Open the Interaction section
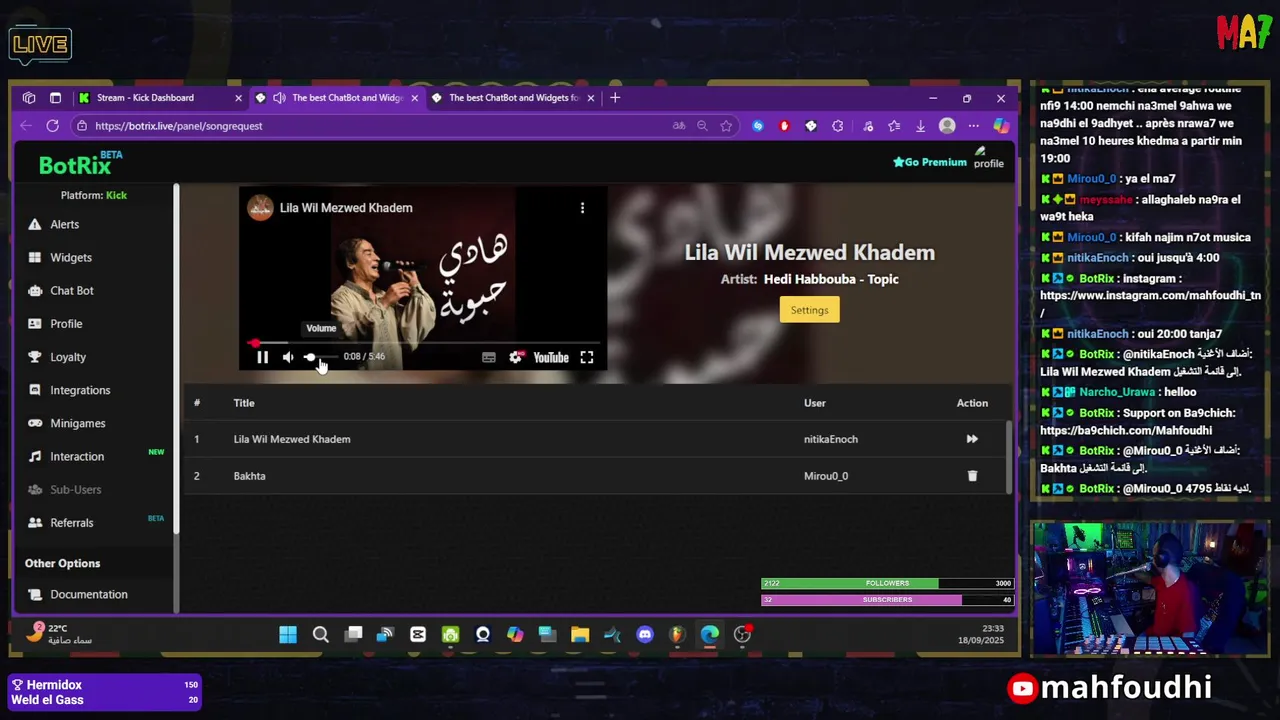1280x720 pixels. coord(77,456)
